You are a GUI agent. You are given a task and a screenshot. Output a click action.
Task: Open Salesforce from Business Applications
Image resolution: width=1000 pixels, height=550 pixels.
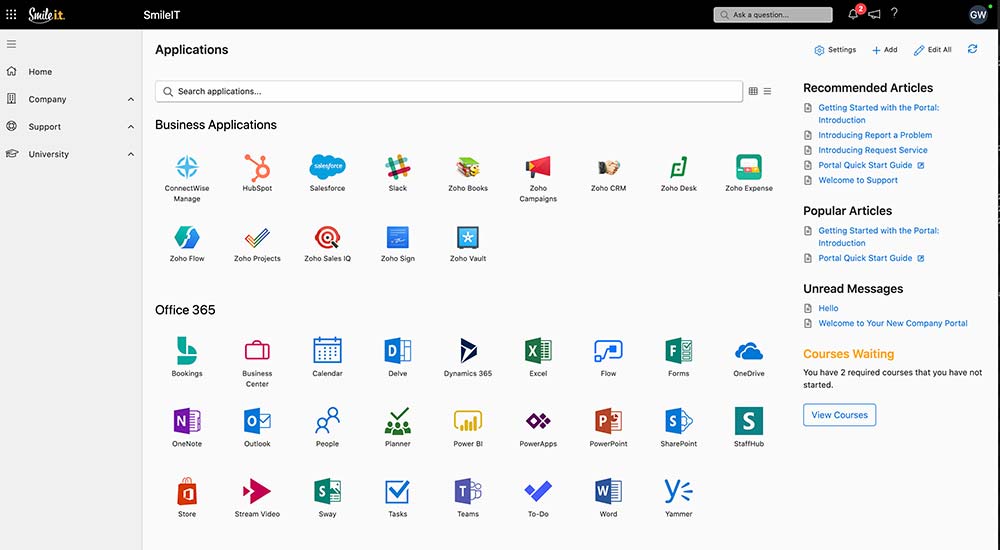pos(327,168)
